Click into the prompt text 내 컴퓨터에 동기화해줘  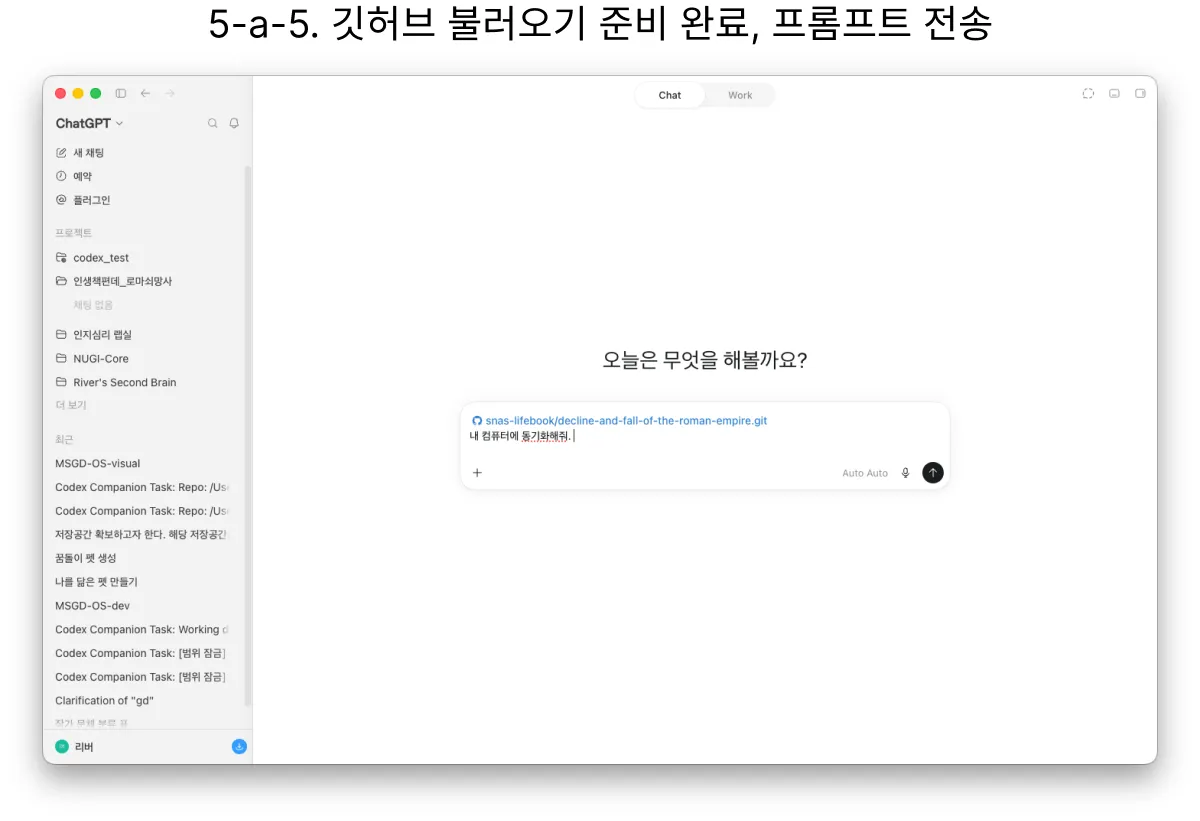coord(520,436)
